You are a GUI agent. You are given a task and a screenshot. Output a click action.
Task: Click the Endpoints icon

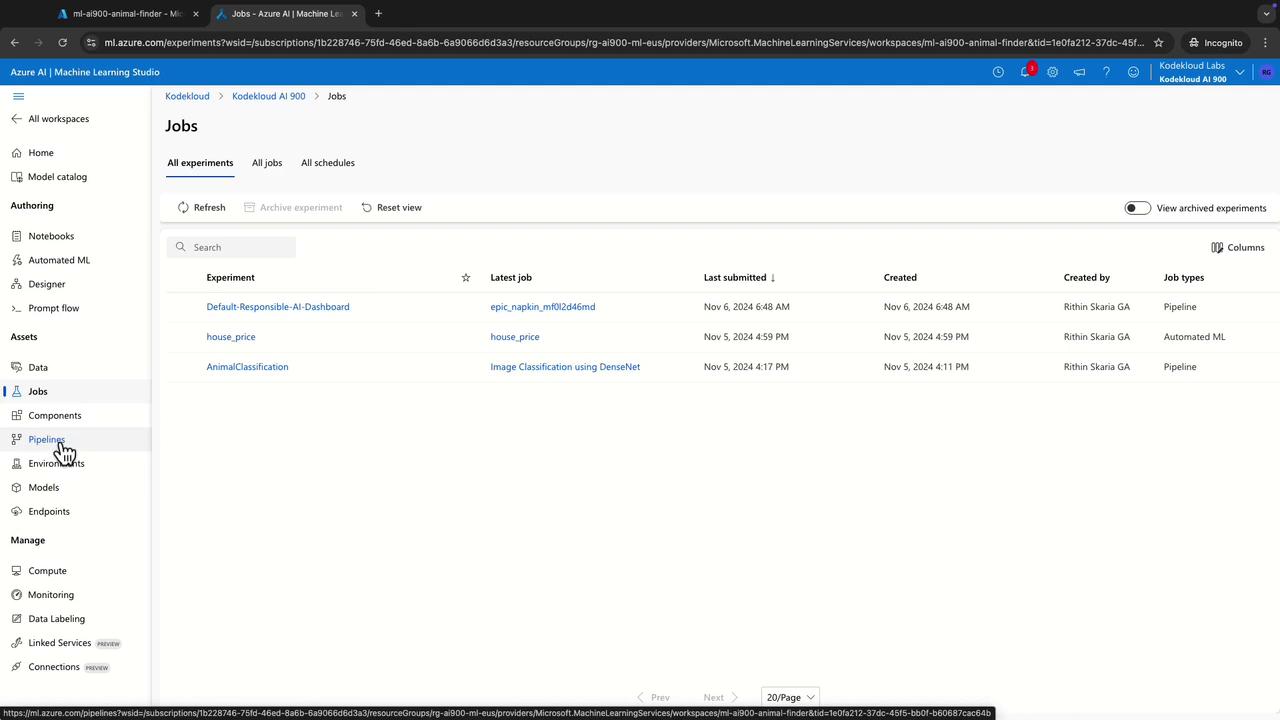coord(17,511)
